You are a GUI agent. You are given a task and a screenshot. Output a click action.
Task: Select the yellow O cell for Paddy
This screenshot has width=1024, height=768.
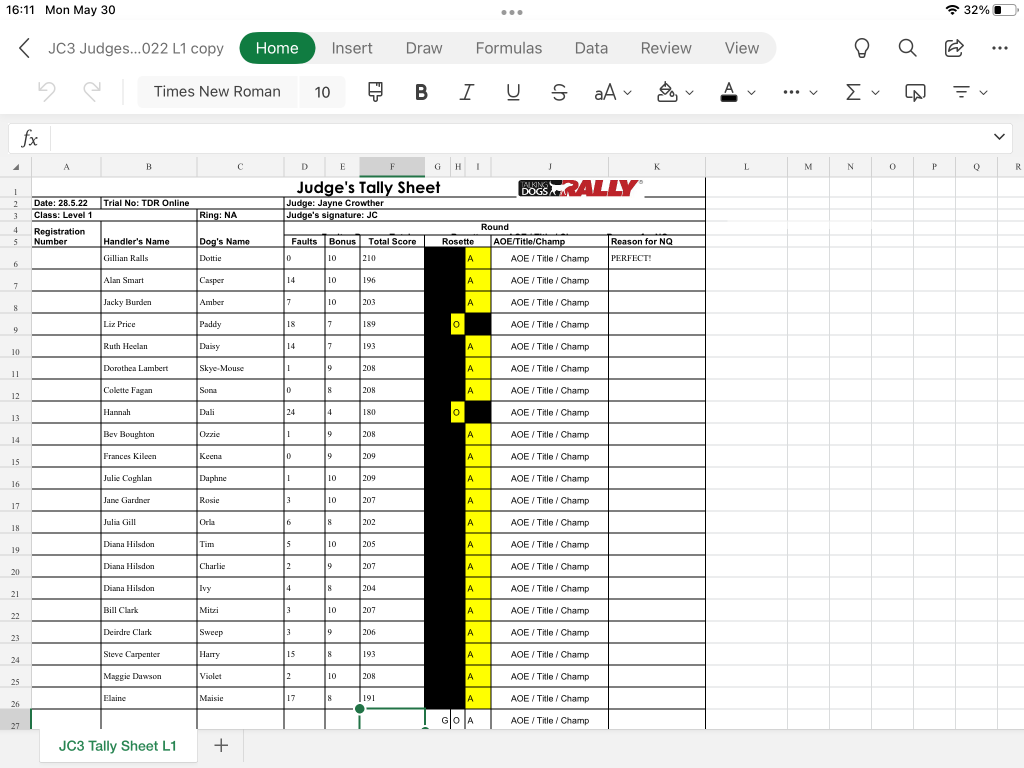(456, 324)
